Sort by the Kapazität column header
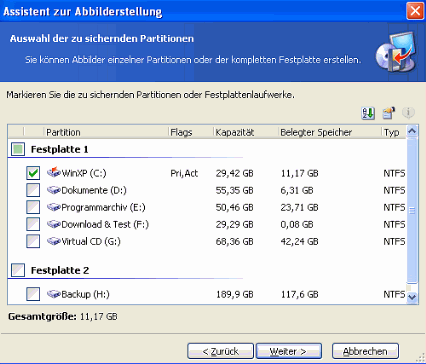The width and height of the screenshot is (426, 364). point(245,132)
